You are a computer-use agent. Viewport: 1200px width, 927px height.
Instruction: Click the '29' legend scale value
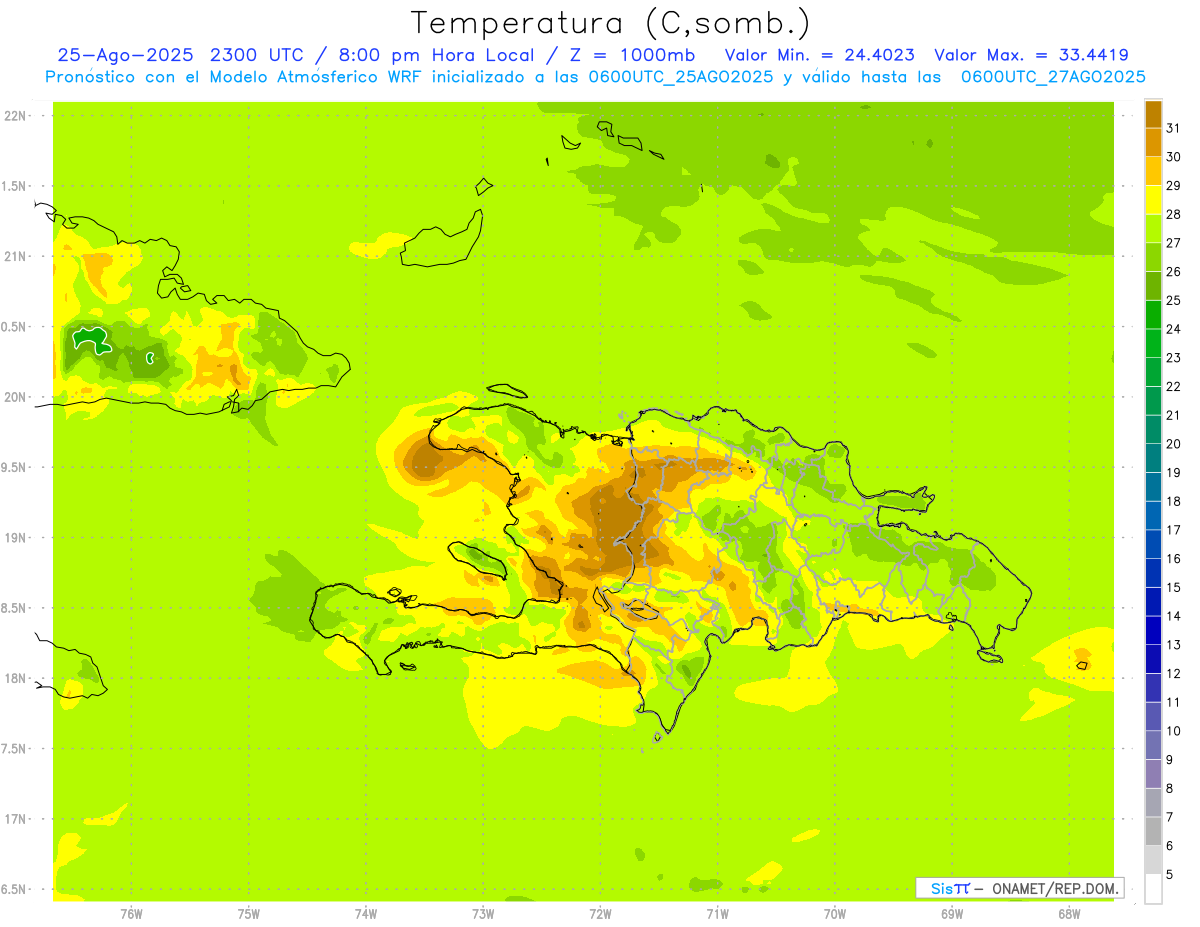click(1173, 185)
